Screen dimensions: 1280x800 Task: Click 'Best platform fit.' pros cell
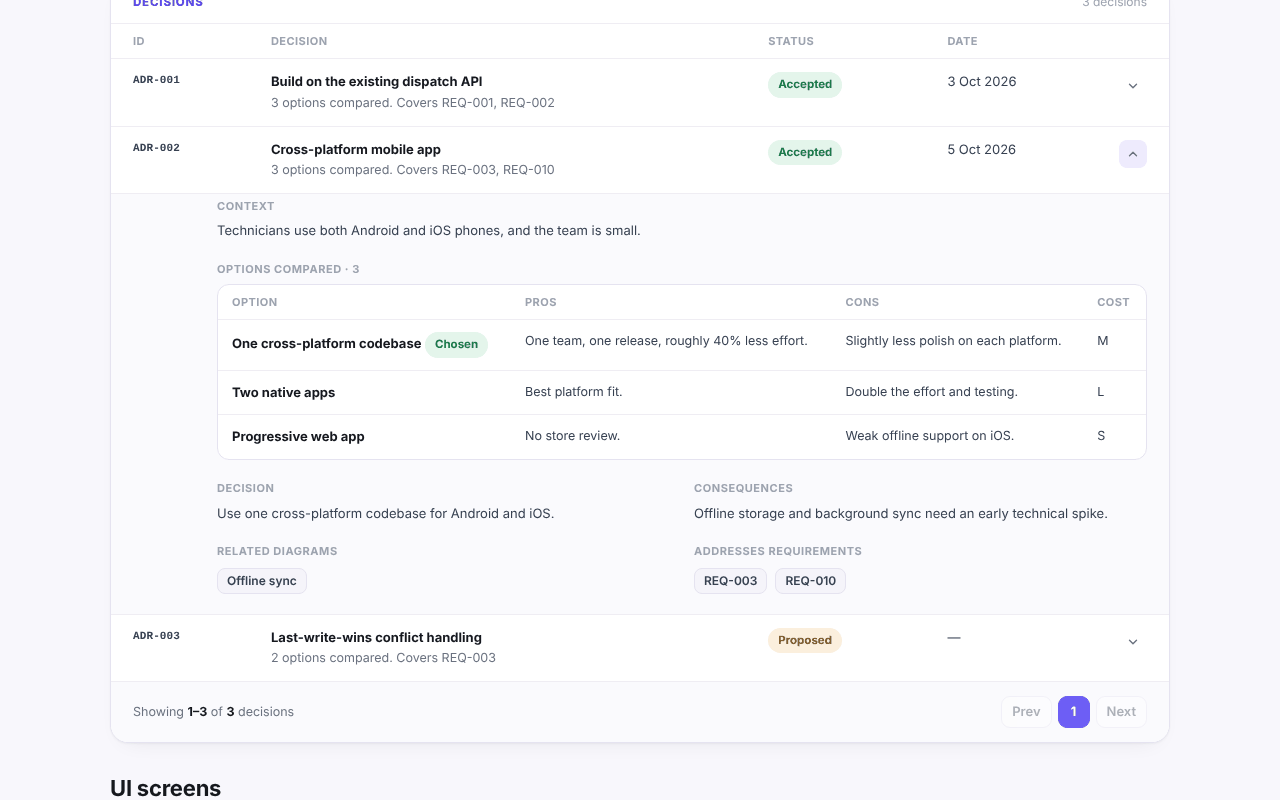pyautogui.click(x=574, y=392)
